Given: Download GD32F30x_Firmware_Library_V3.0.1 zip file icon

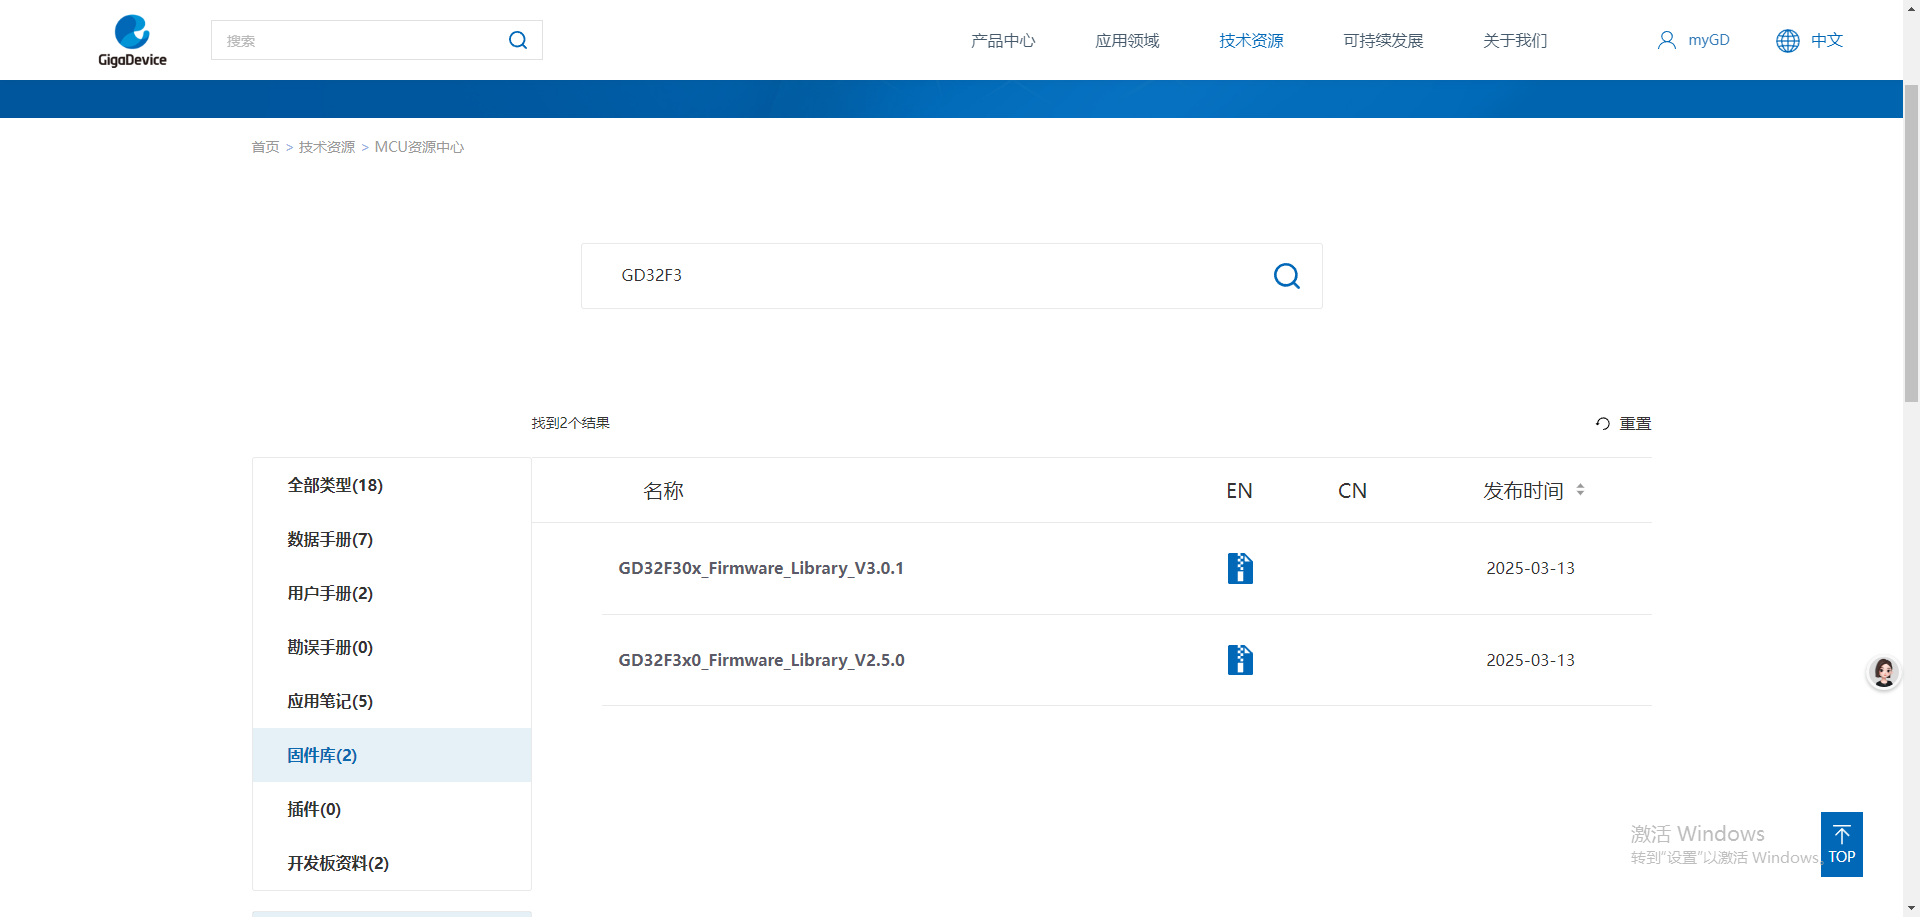Looking at the screenshot, I should point(1240,568).
